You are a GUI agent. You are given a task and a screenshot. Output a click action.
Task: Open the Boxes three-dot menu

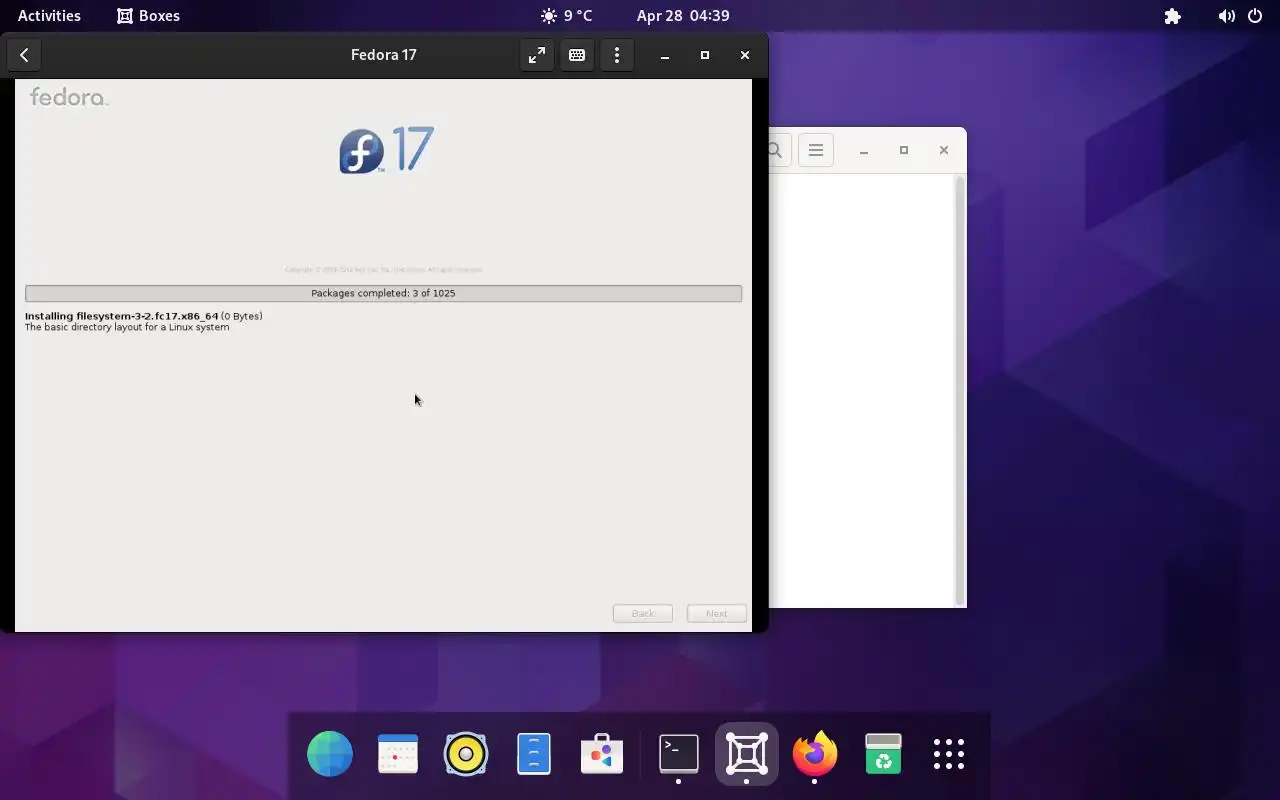(x=617, y=55)
